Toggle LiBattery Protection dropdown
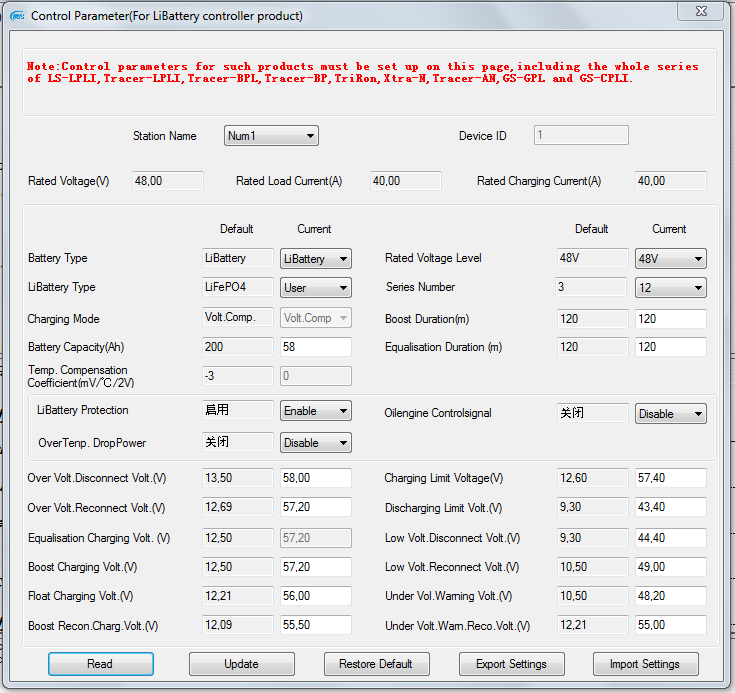Screen dimensions: 735x693 click(x=315, y=411)
